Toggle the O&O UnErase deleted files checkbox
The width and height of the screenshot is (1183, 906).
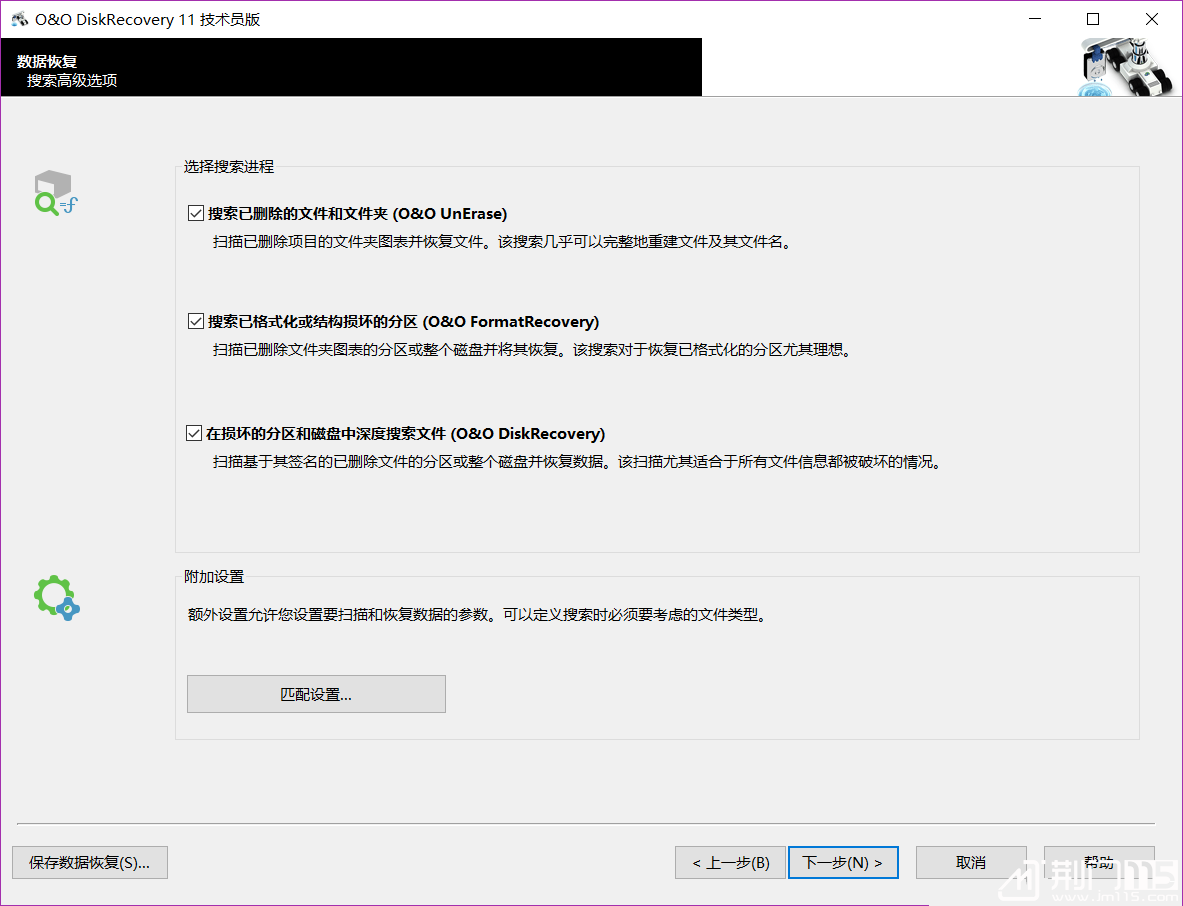tap(195, 213)
